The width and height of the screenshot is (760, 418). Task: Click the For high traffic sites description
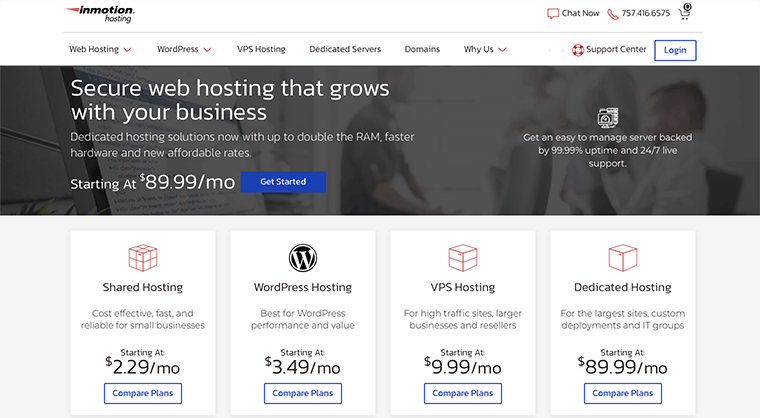coord(462,319)
